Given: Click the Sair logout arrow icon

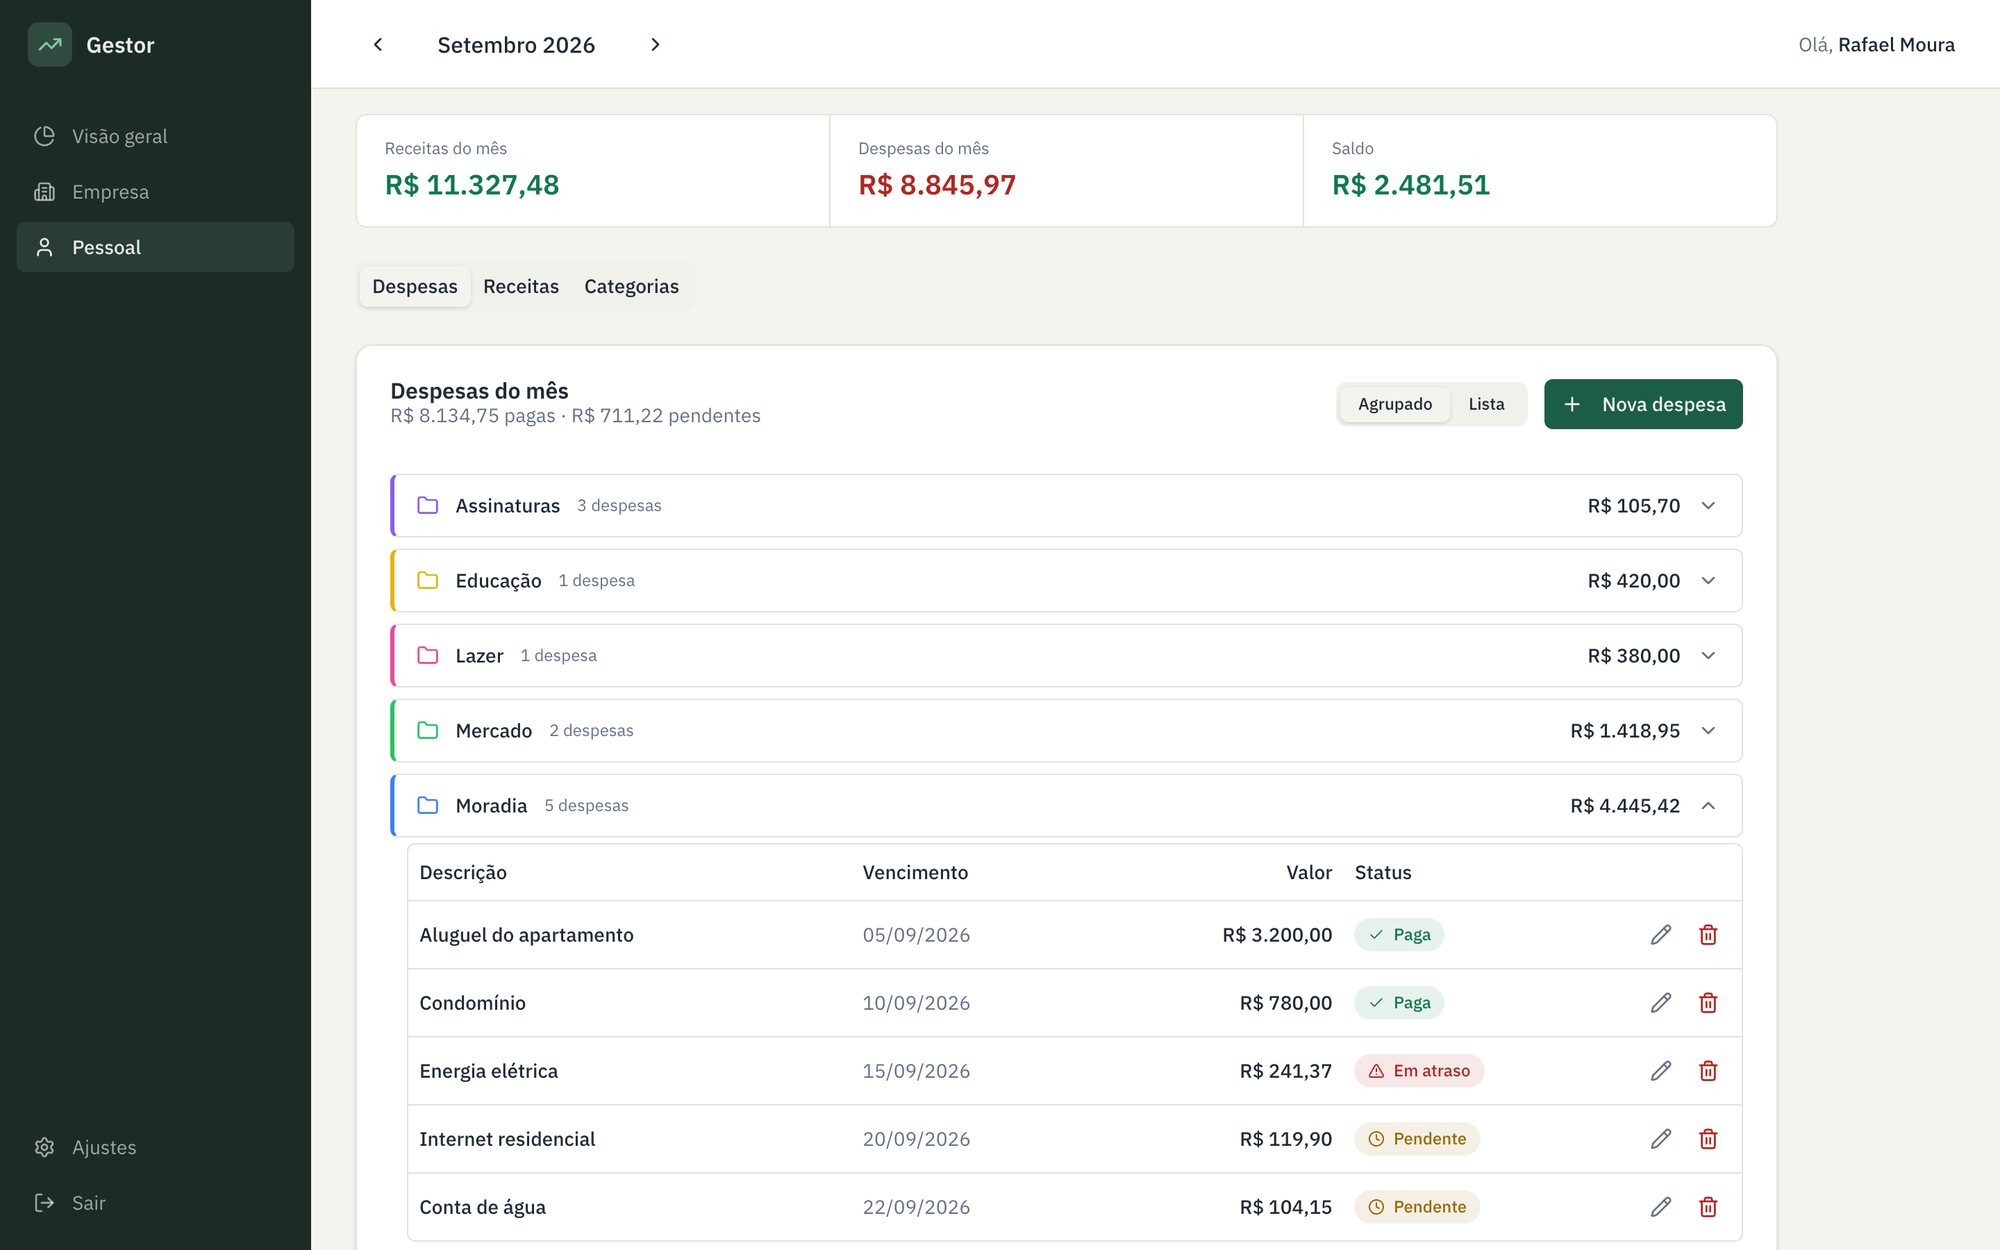Looking at the screenshot, I should pos(44,1203).
